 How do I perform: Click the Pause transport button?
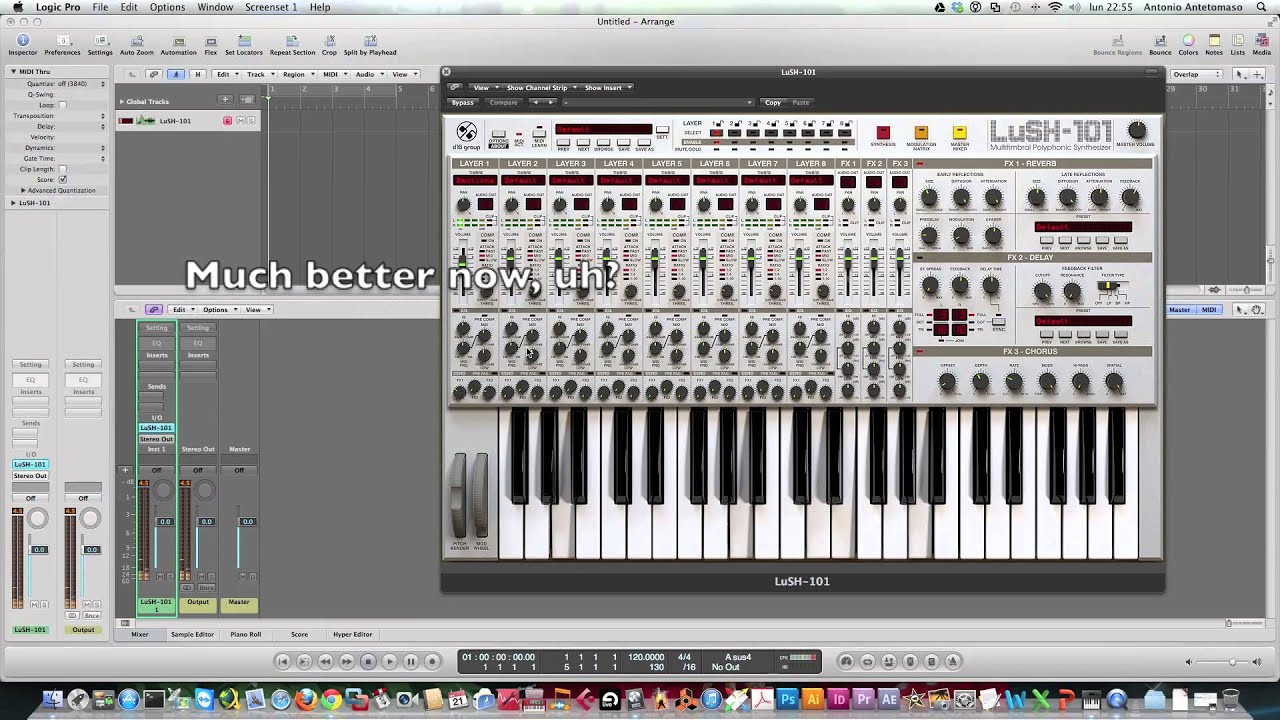click(x=411, y=661)
